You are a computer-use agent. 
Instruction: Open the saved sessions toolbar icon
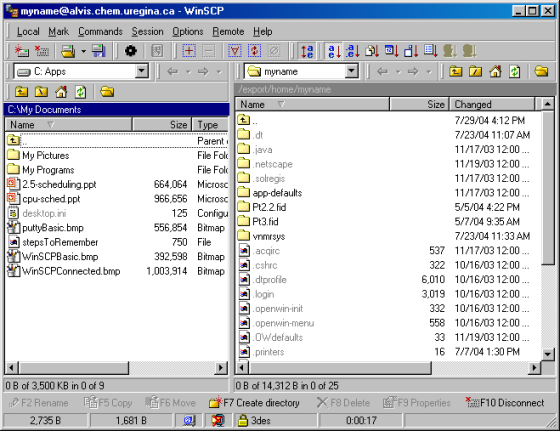pos(68,51)
